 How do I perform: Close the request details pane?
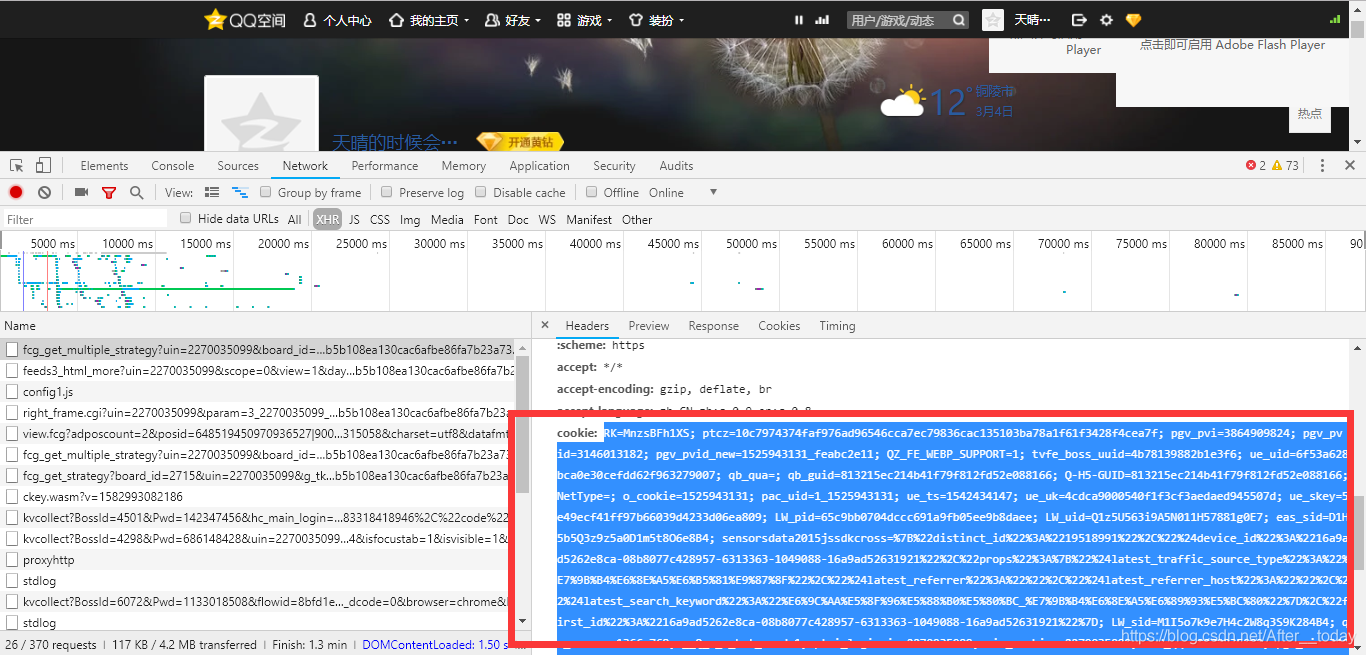[545, 325]
